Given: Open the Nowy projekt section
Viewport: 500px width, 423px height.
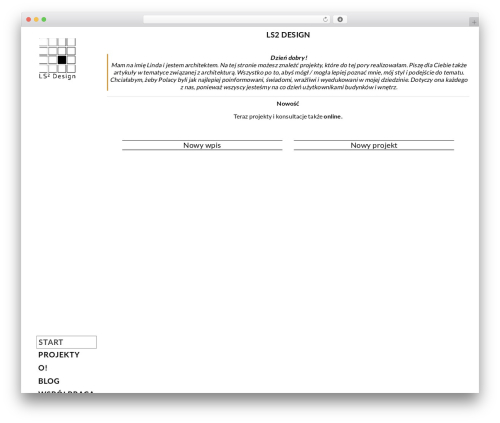Looking at the screenshot, I should (374, 145).
